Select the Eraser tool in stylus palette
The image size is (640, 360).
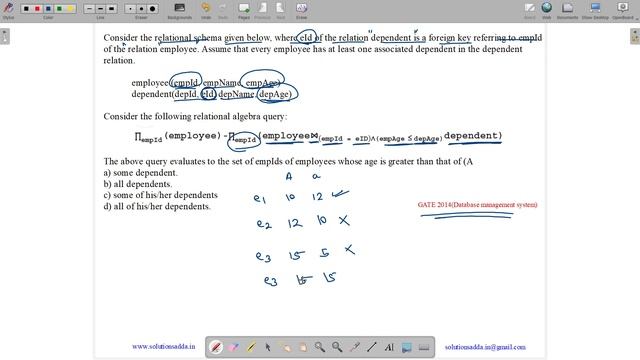[233, 347]
